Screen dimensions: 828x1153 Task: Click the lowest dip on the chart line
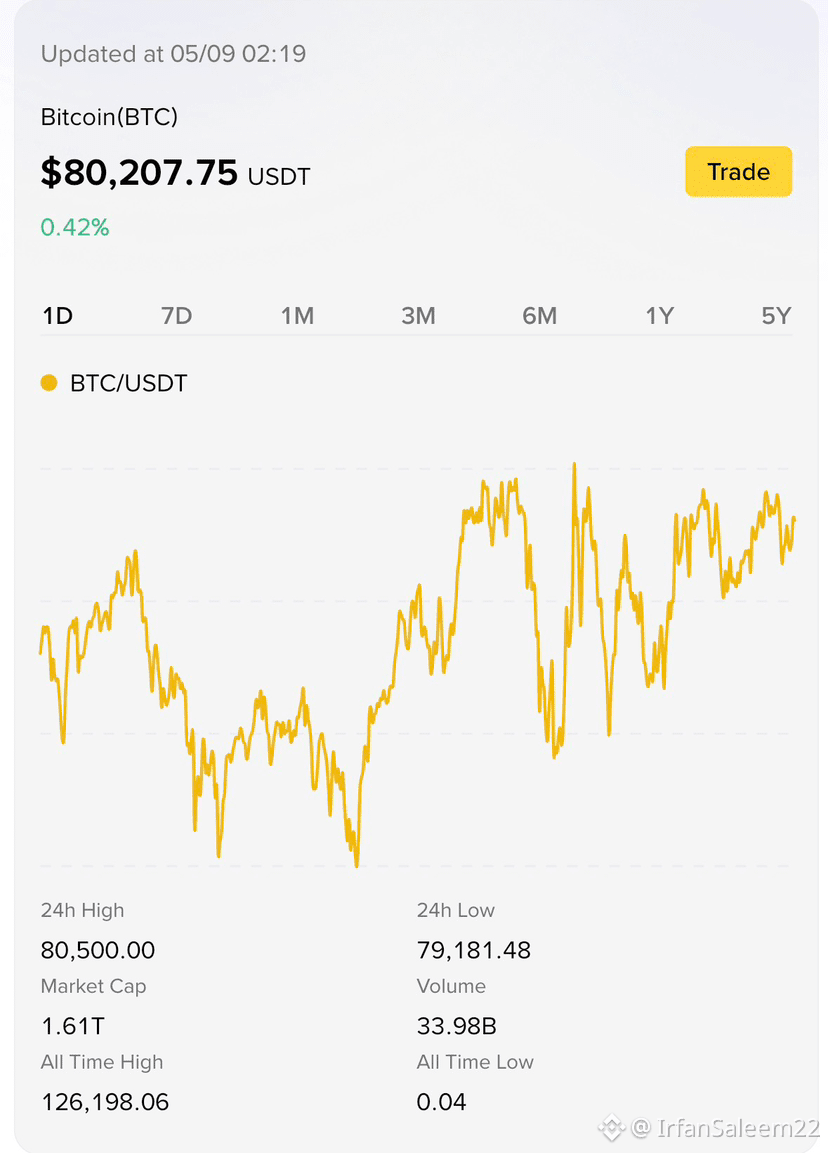click(357, 865)
